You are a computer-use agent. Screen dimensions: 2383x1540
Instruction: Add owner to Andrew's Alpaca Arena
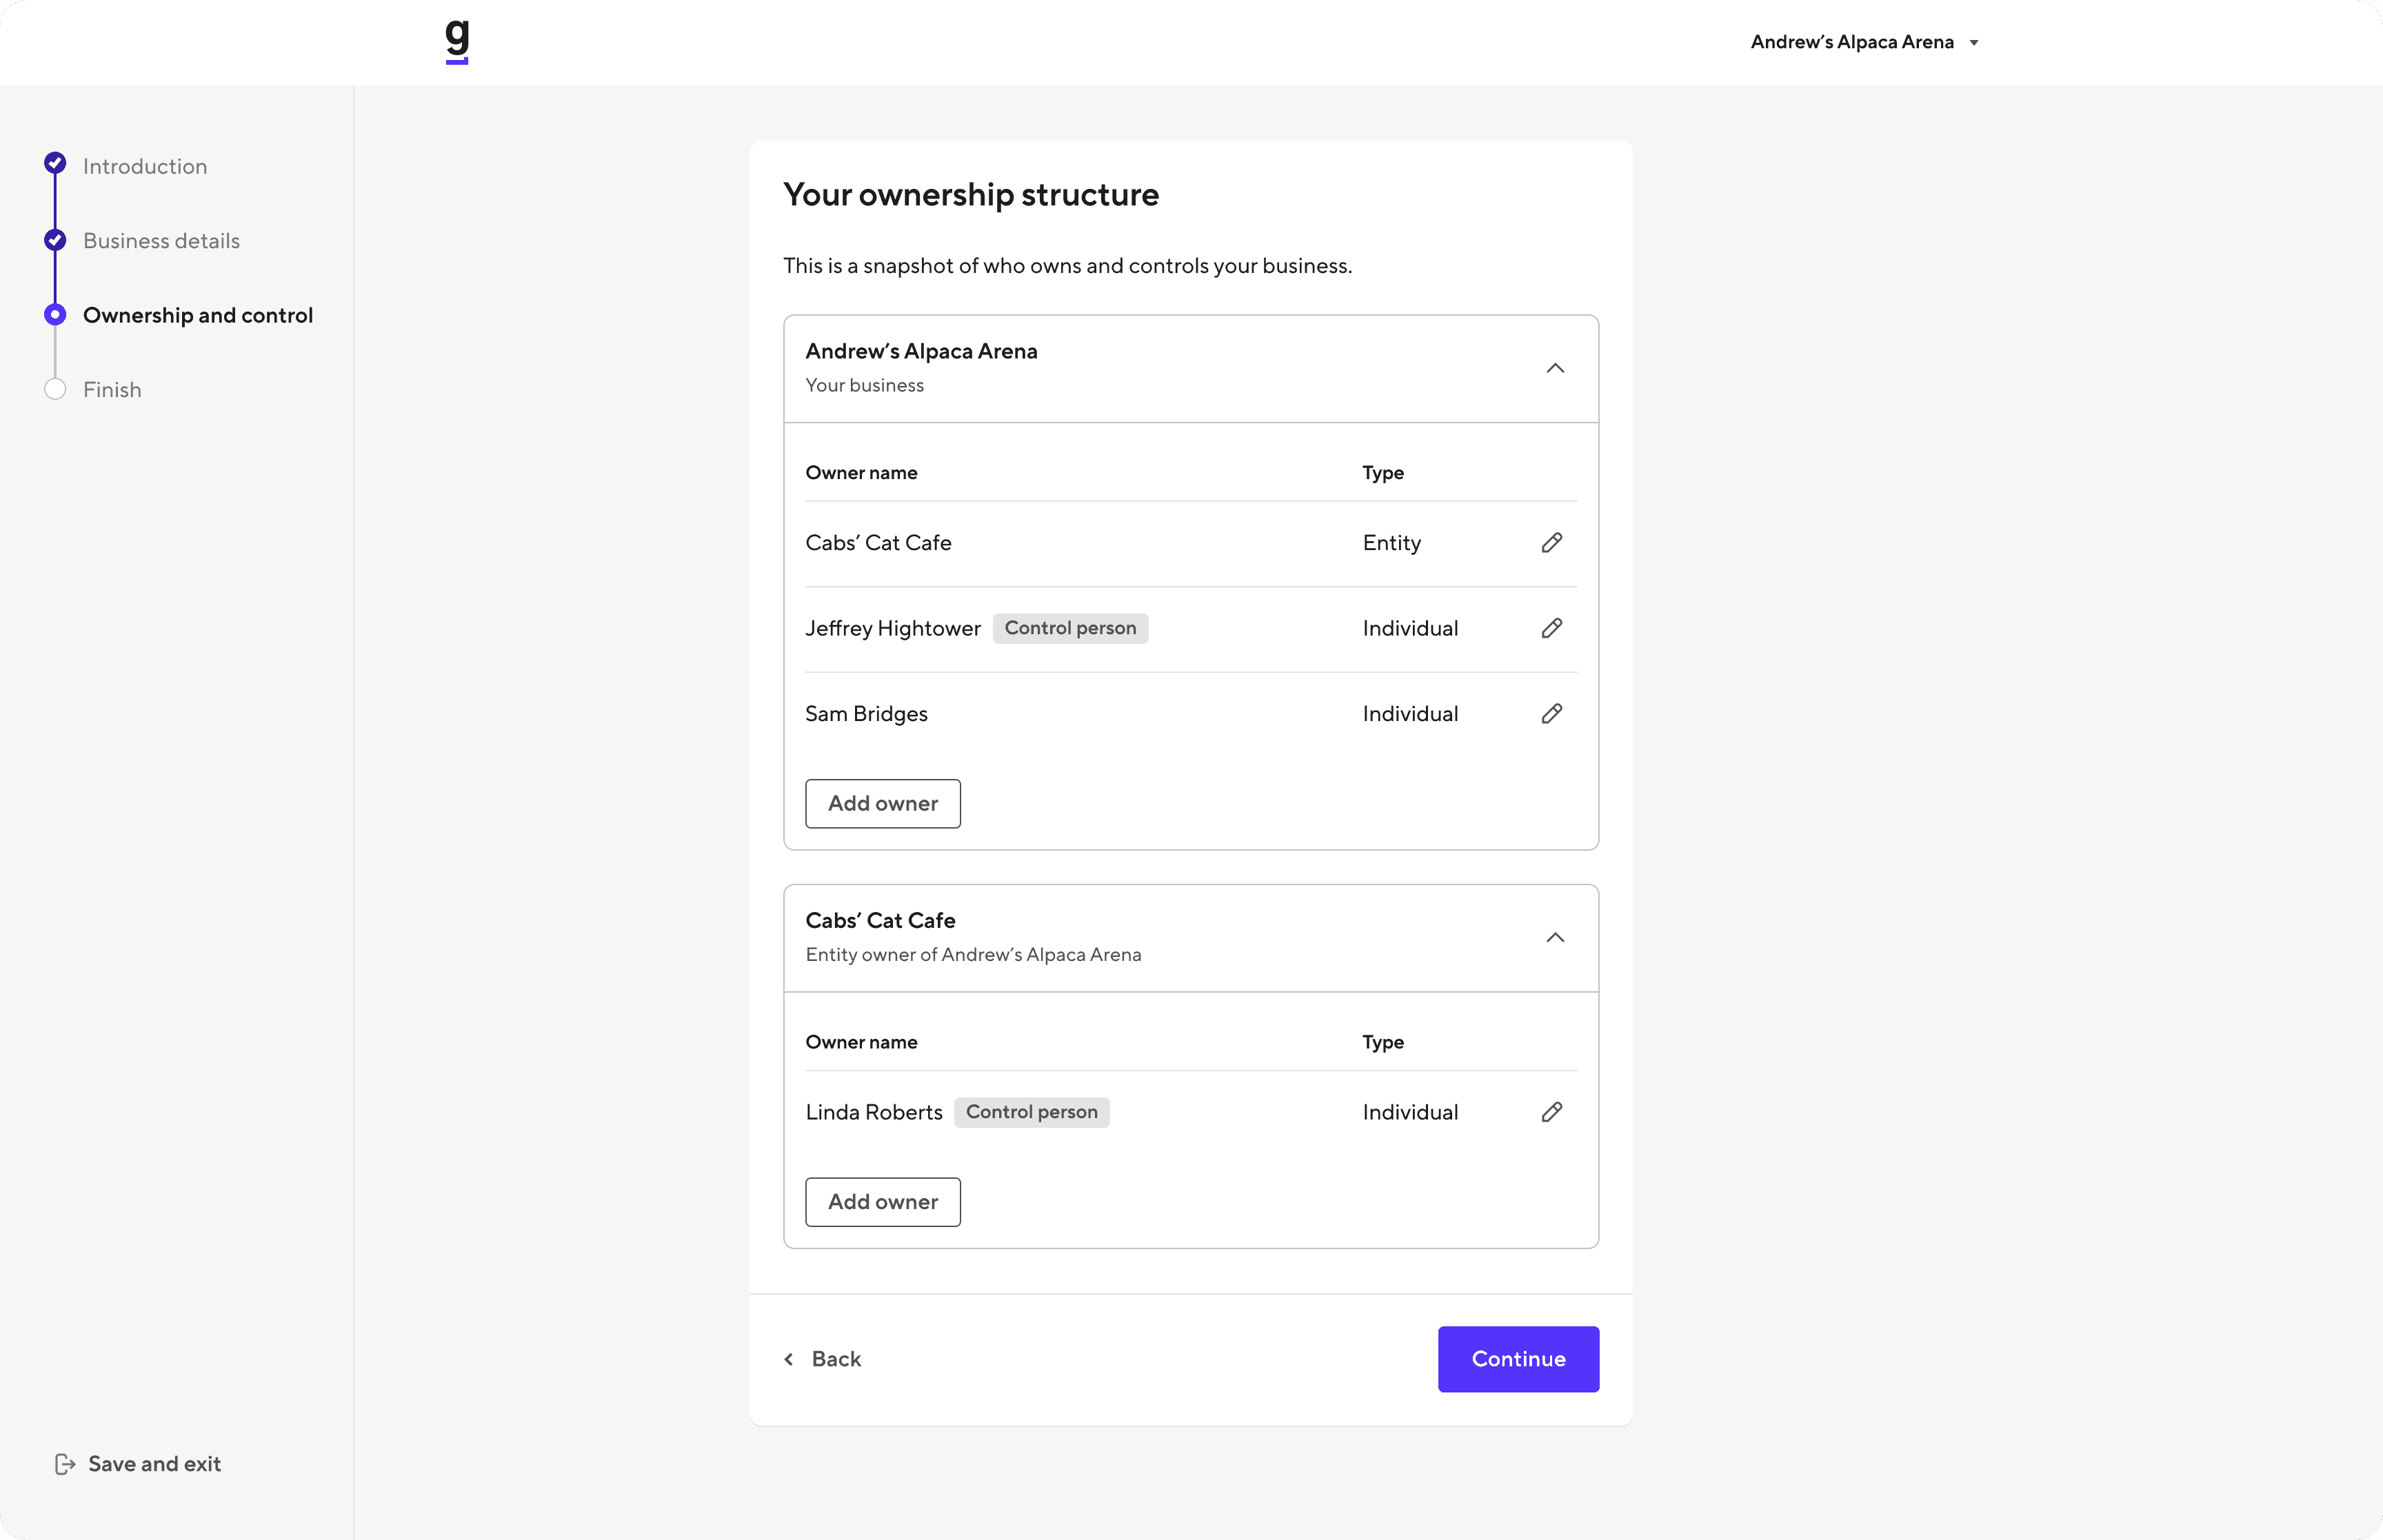tap(883, 804)
